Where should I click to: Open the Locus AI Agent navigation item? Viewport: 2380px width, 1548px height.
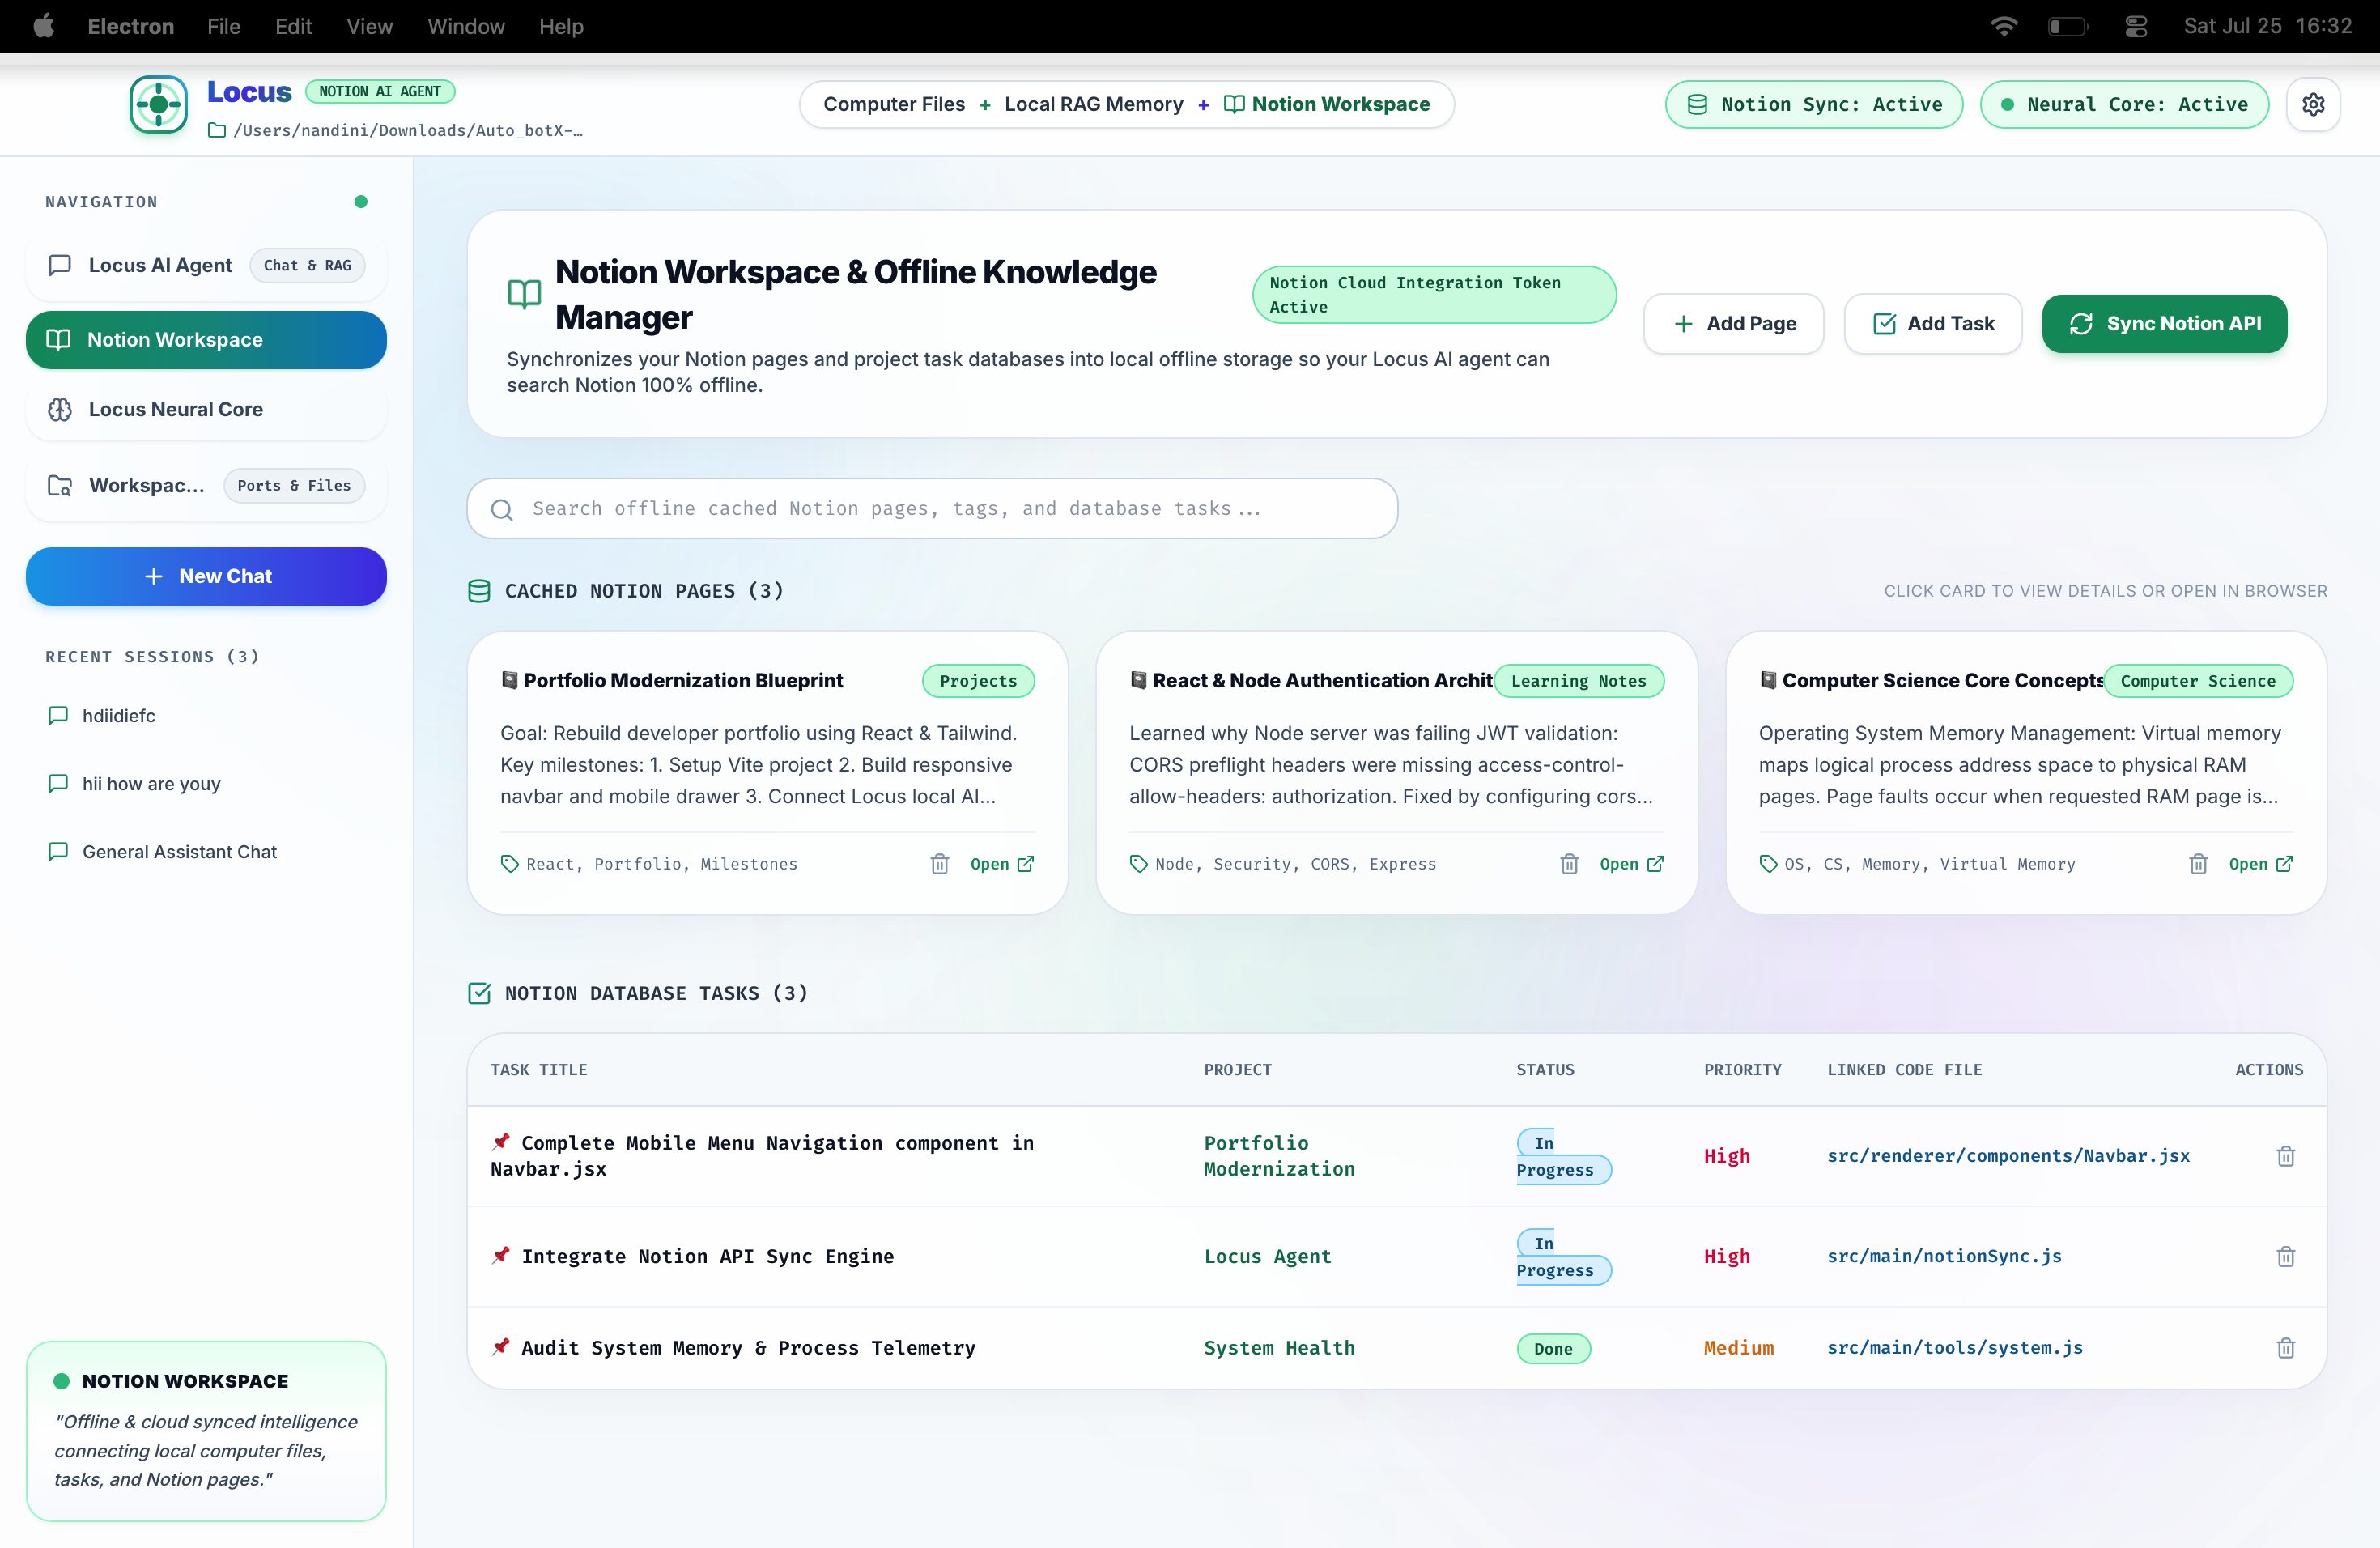click(x=206, y=265)
